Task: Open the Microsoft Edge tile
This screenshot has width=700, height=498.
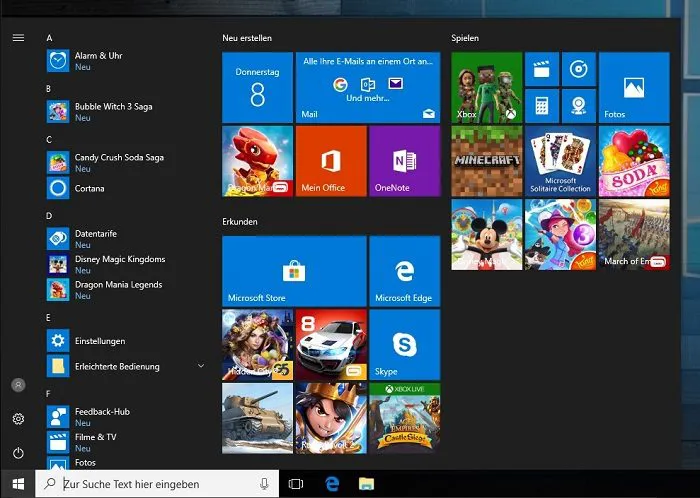Action: coord(405,271)
